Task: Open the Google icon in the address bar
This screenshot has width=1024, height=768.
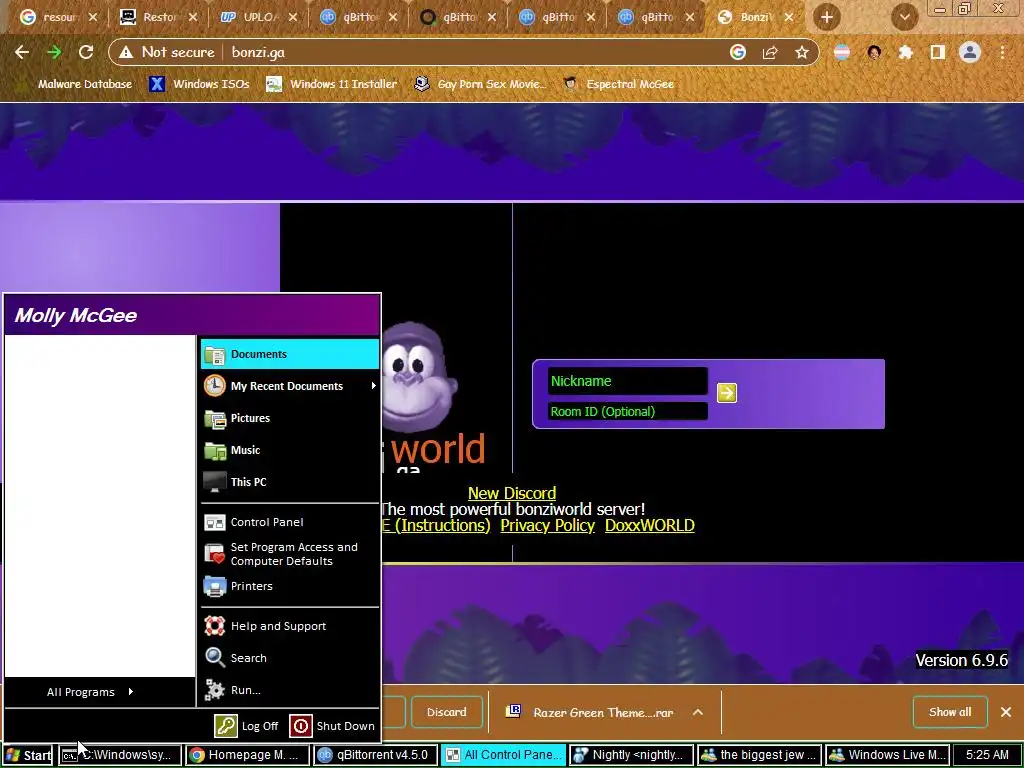Action: coord(737,52)
